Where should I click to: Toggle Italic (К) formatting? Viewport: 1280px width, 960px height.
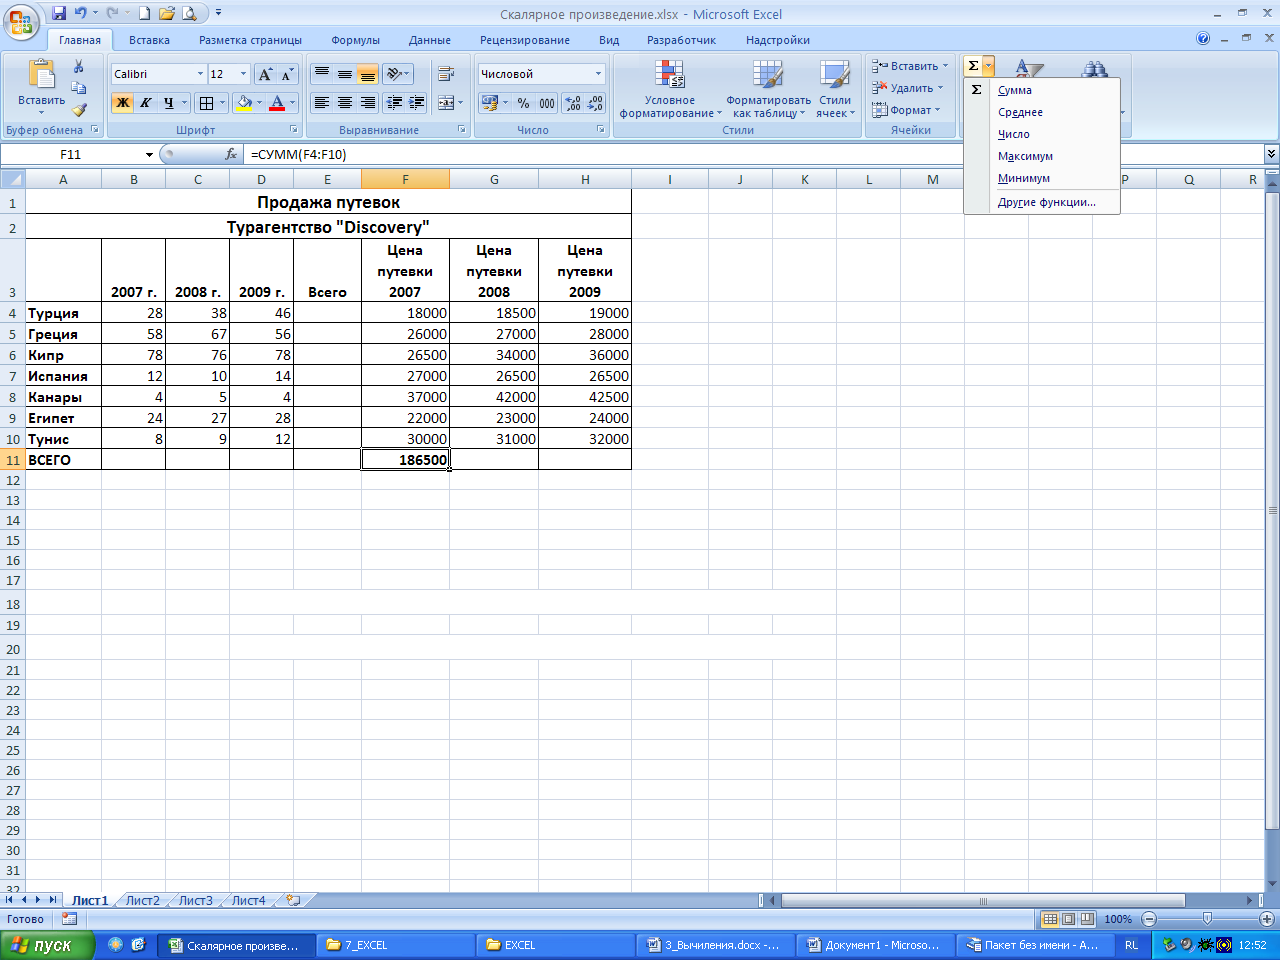(x=145, y=103)
